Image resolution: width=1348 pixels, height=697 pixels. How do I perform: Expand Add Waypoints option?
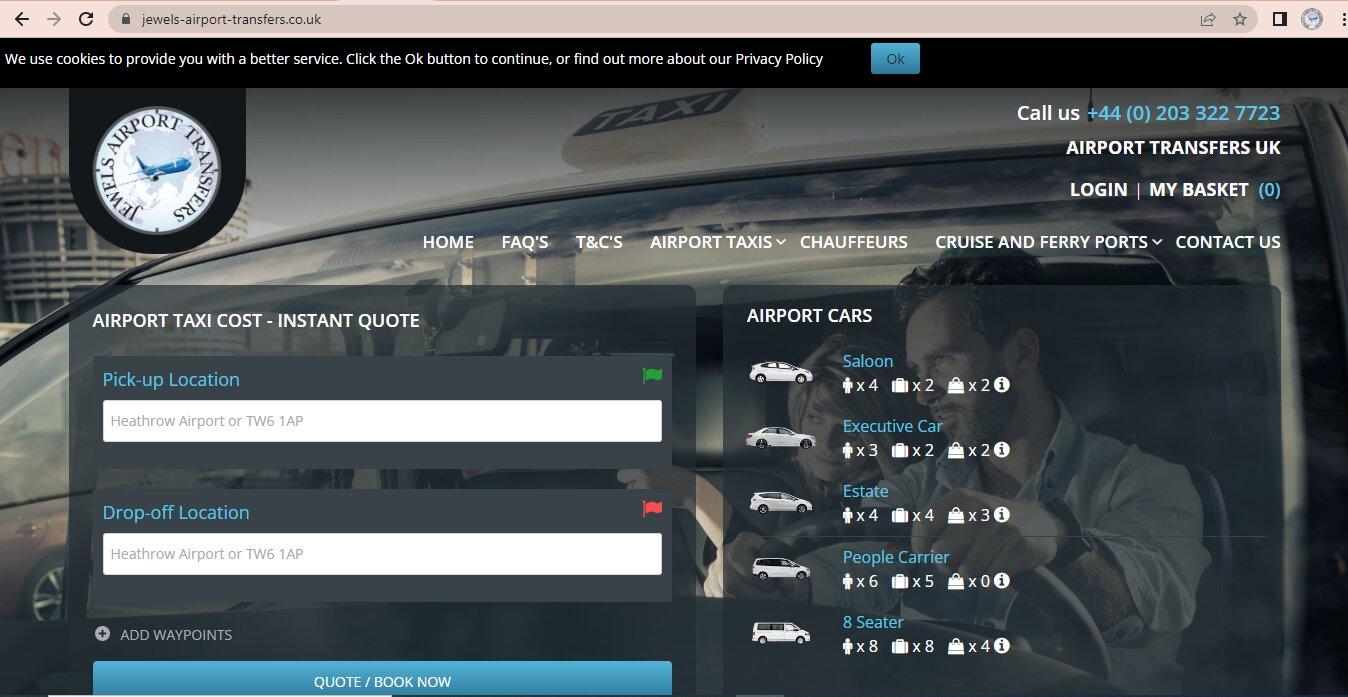(164, 635)
